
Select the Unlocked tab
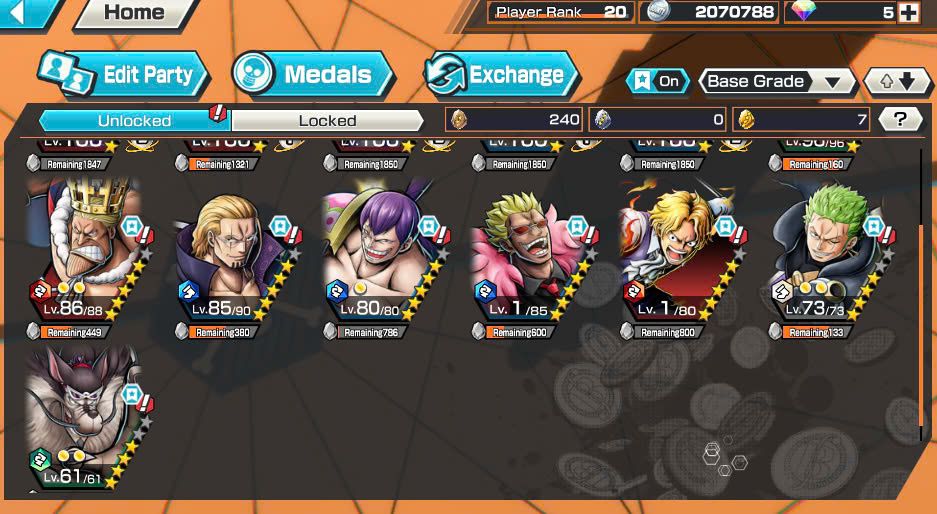134,120
